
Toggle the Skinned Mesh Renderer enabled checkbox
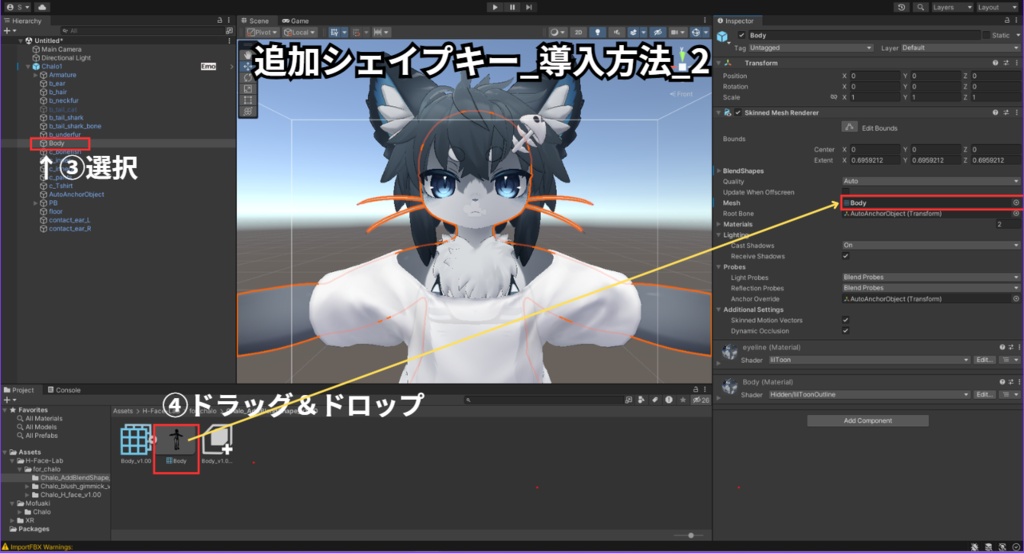(x=738, y=112)
